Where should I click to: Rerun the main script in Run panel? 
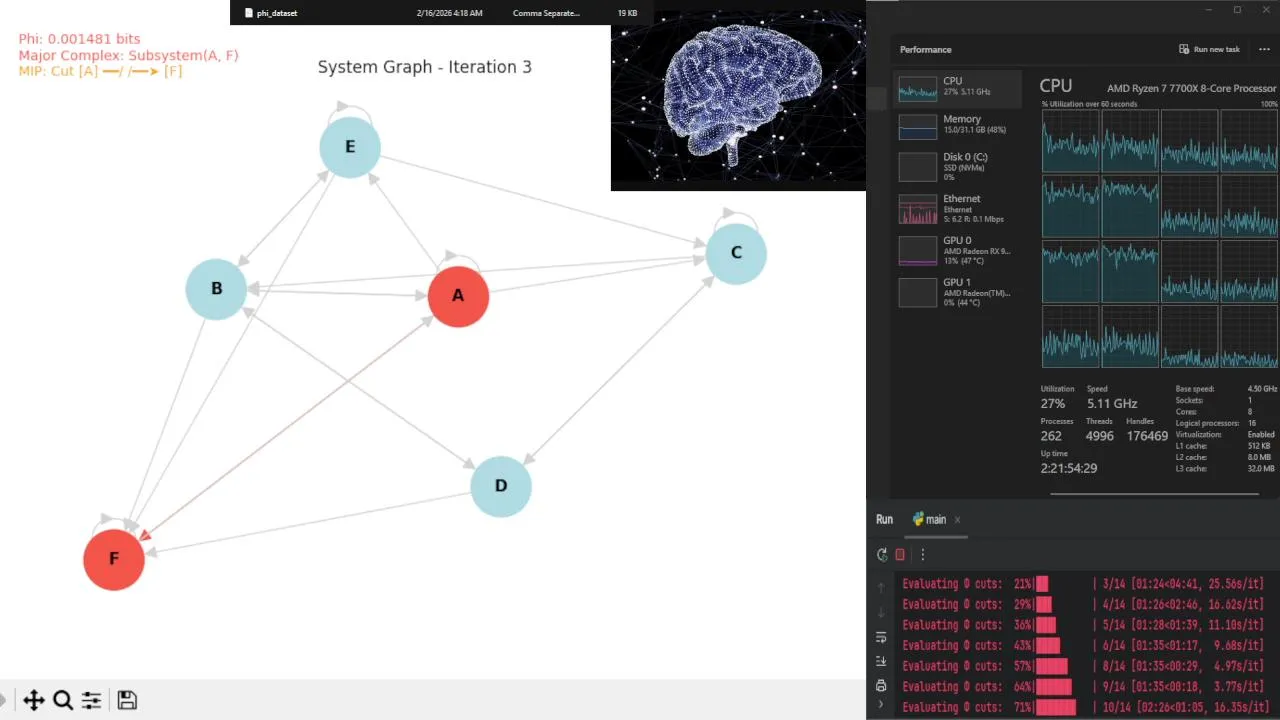(882, 555)
